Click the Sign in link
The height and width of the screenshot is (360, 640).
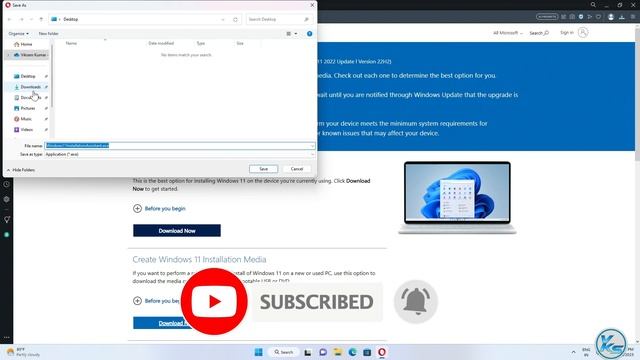pyautogui.click(x=567, y=32)
